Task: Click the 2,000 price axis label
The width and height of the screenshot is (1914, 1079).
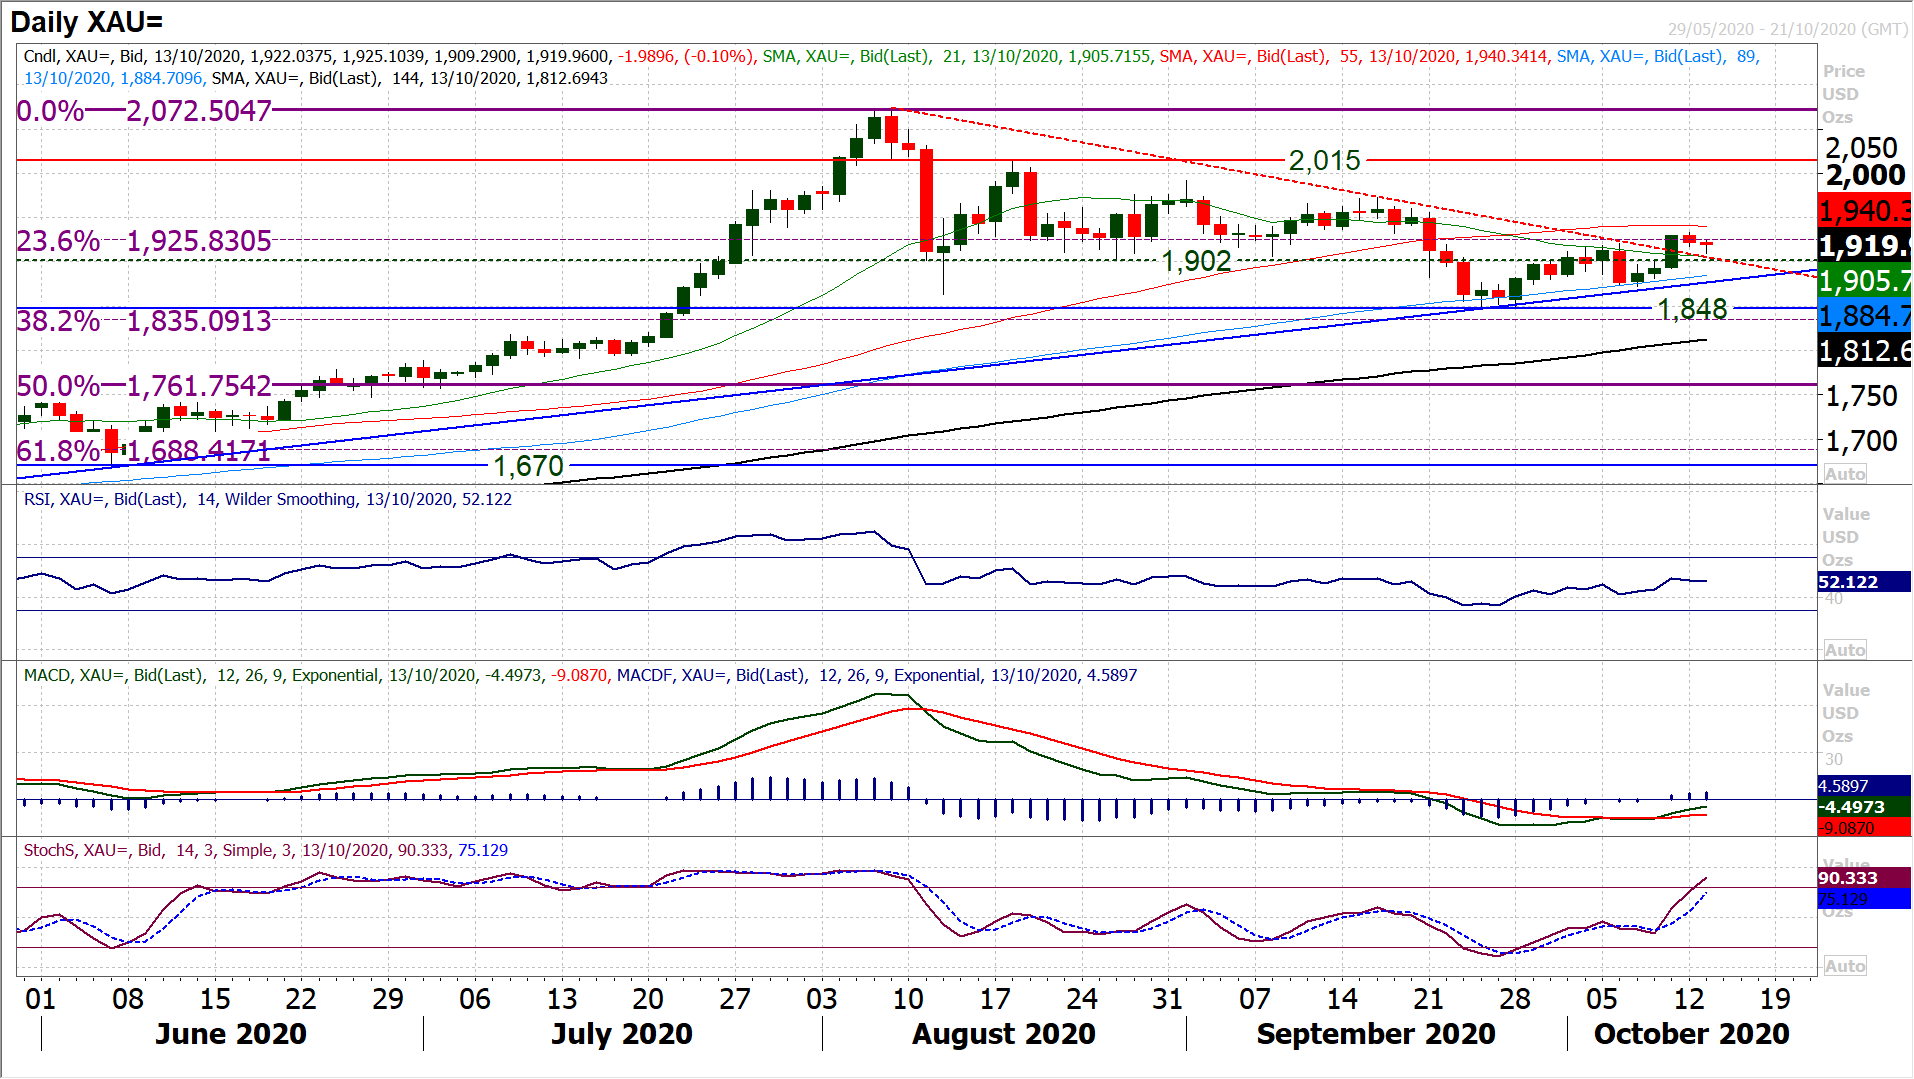Action: point(1866,176)
